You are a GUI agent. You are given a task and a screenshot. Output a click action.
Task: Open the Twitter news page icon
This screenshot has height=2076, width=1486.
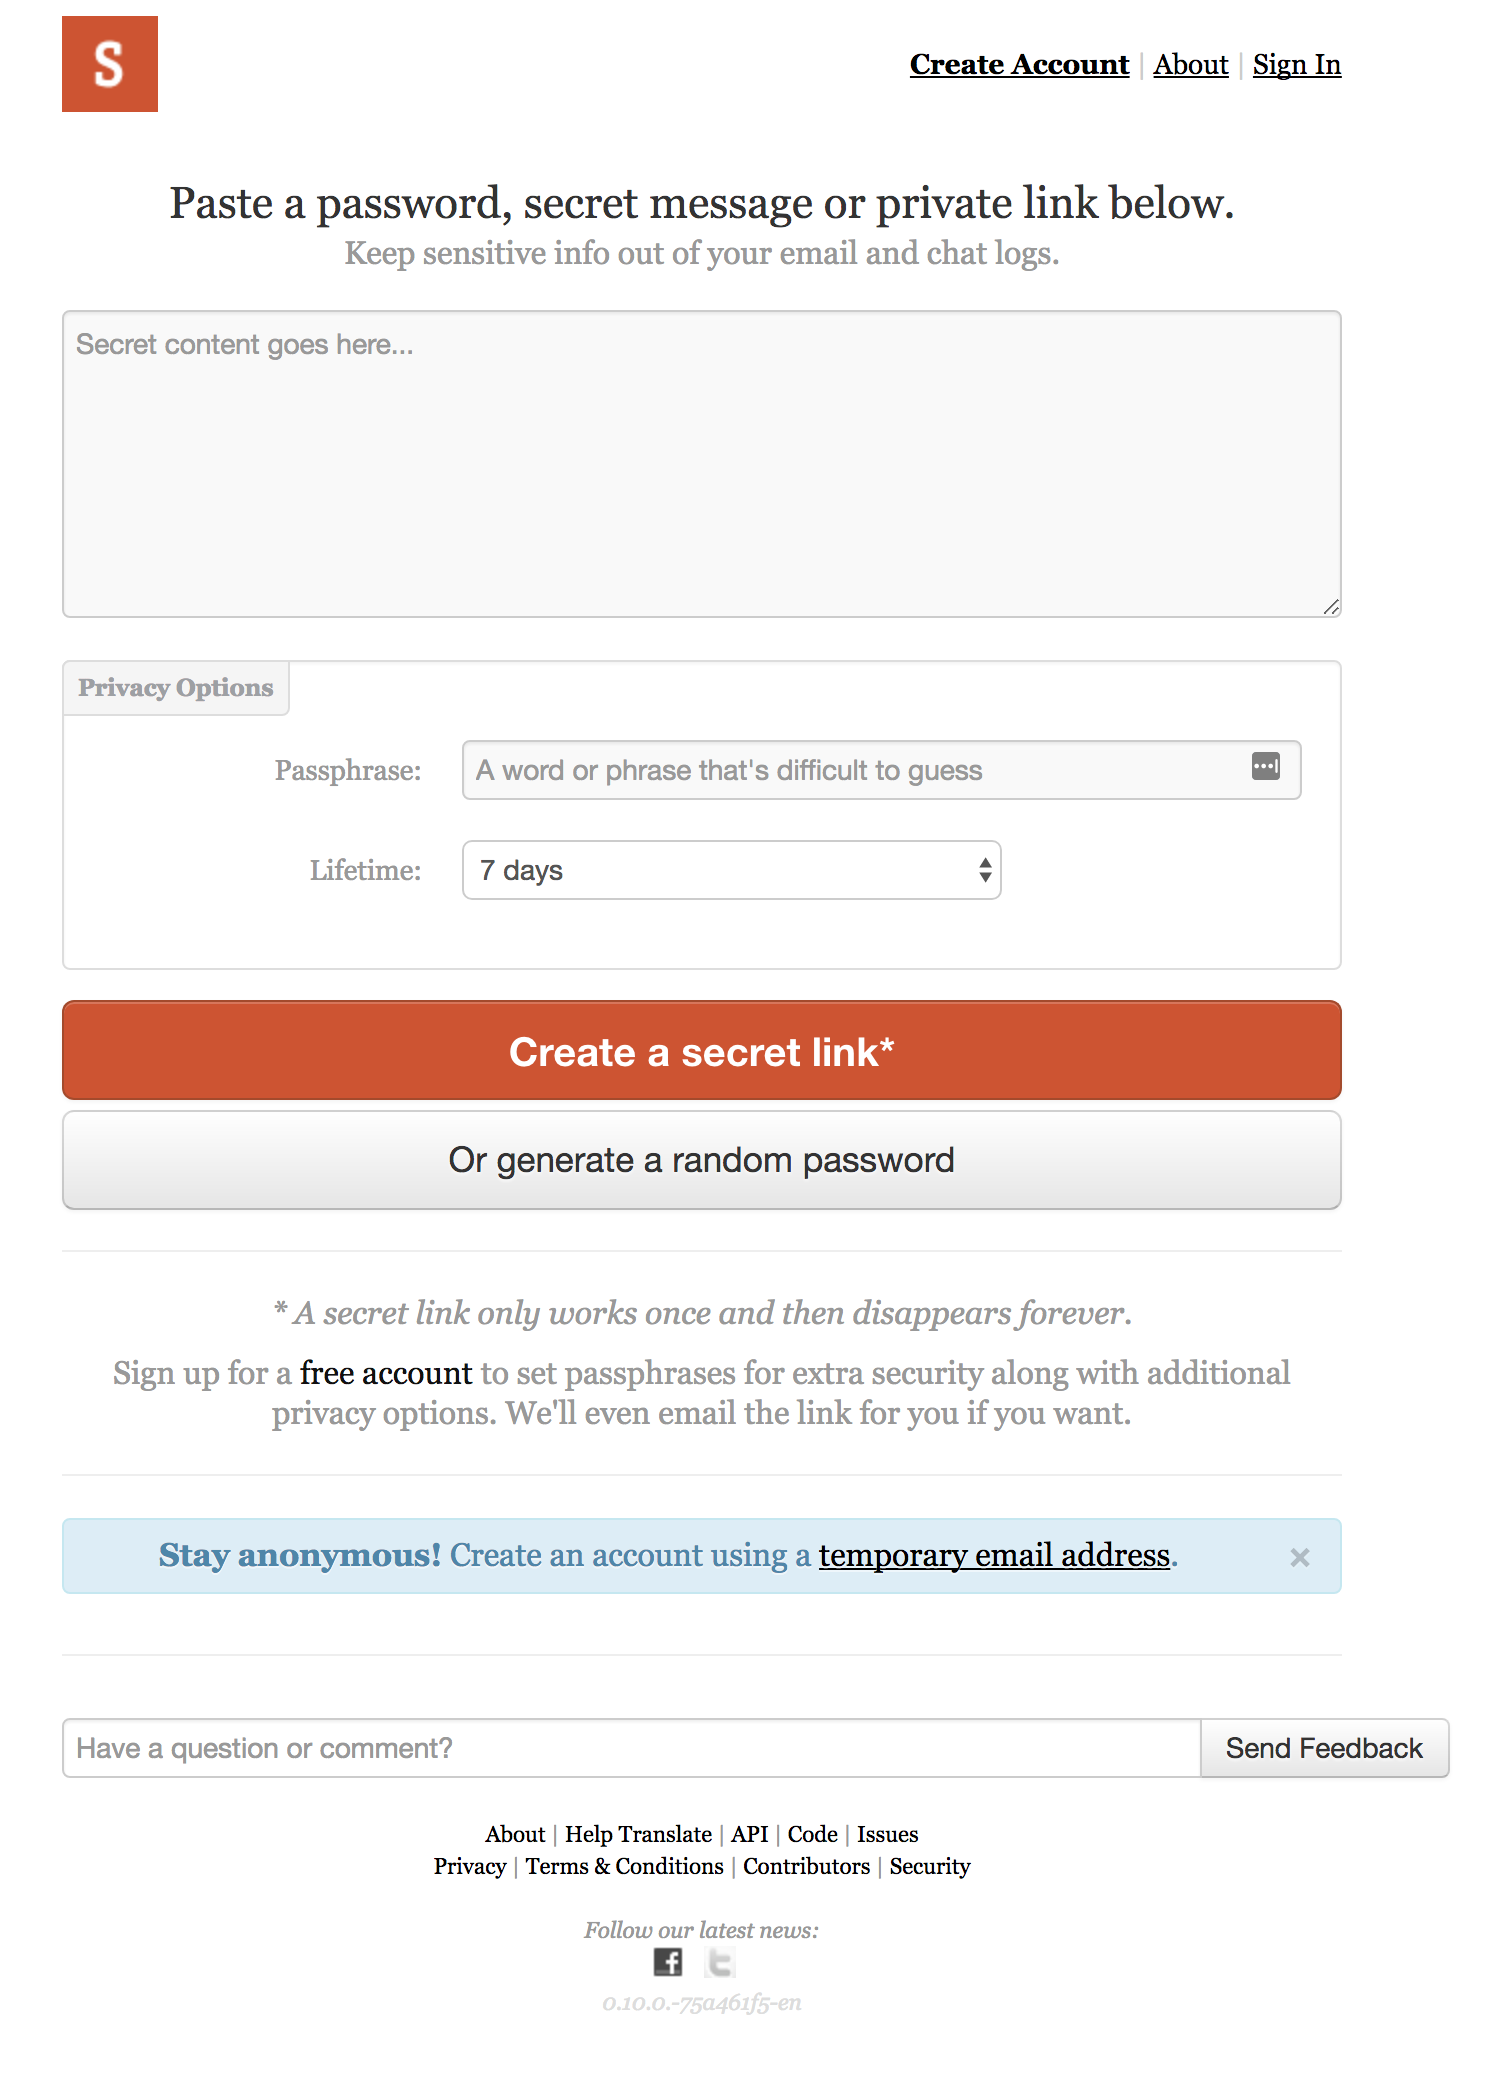point(720,1962)
